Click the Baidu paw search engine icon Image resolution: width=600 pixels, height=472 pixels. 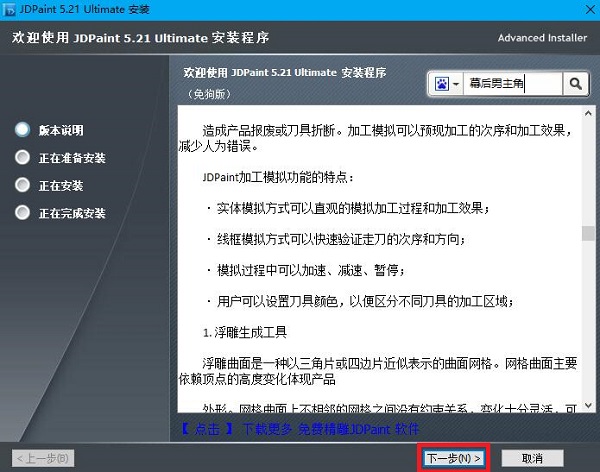[x=442, y=83]
